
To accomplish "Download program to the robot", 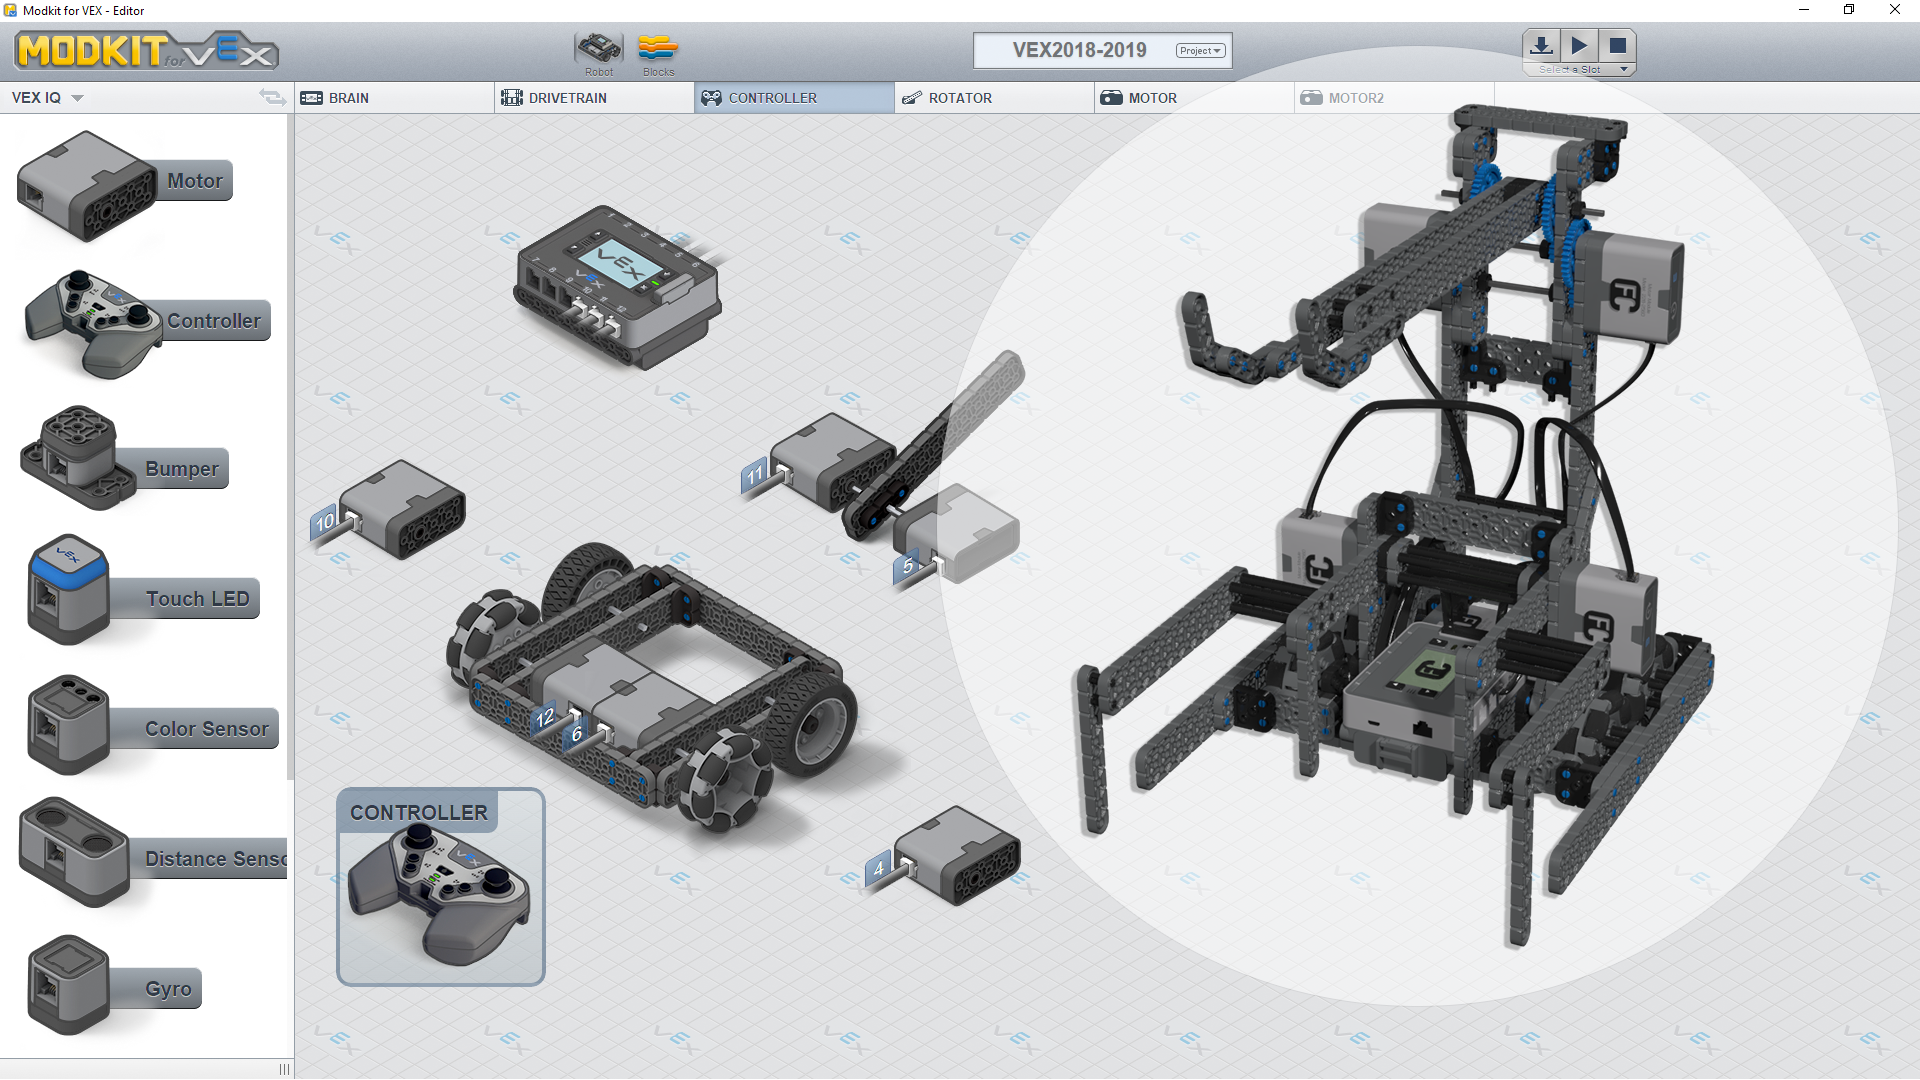I will (x=1540, y=45).
